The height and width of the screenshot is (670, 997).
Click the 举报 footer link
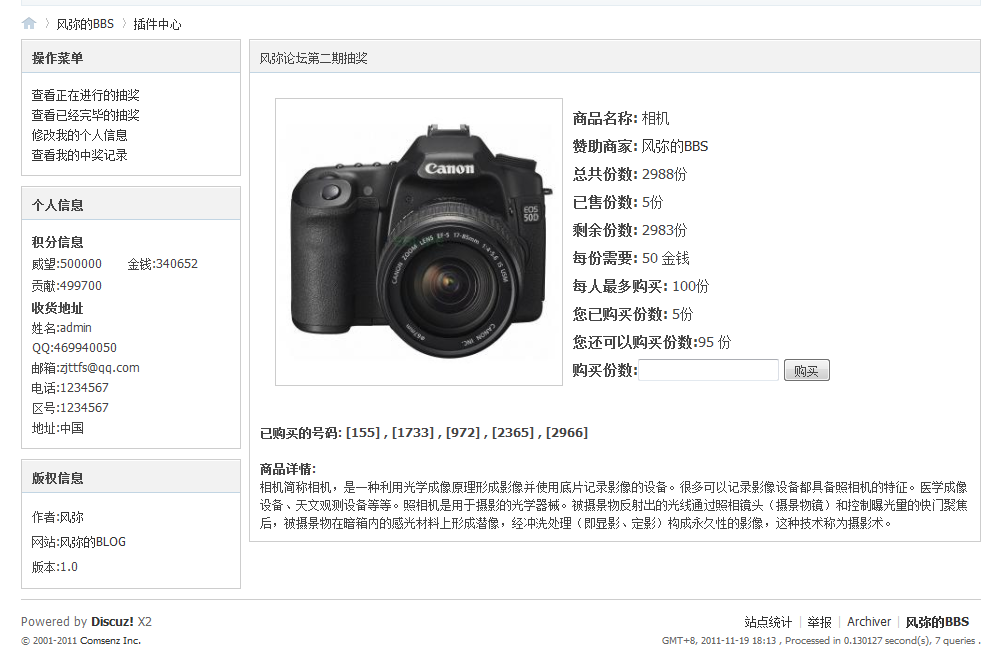tap(820, 622)
